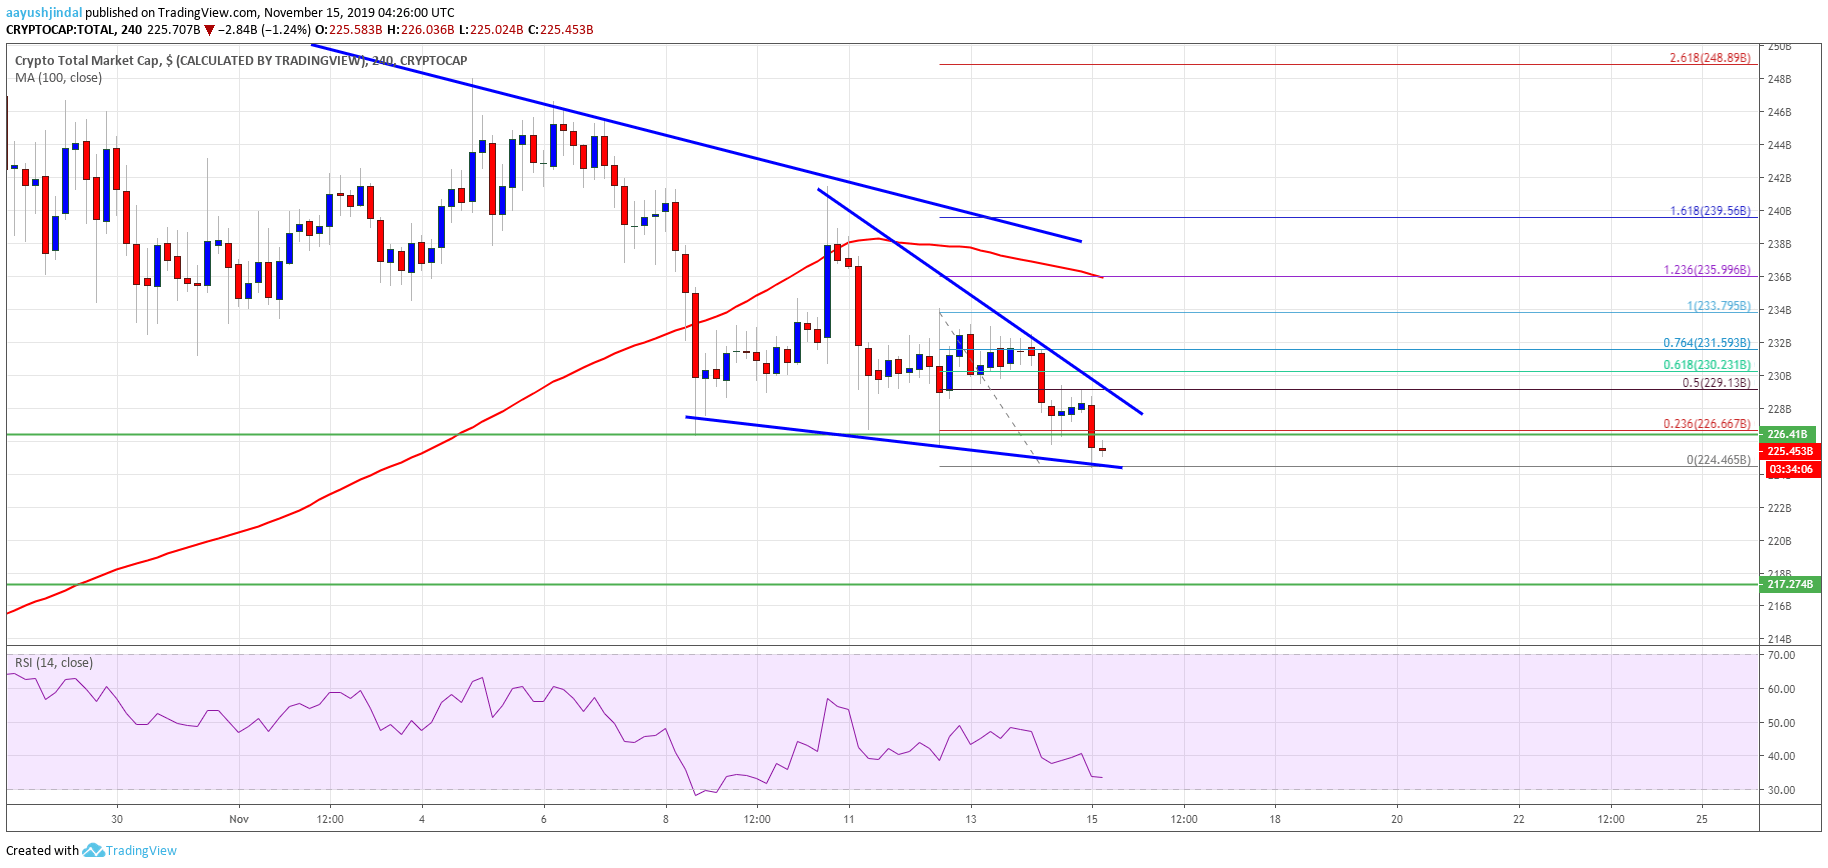Screen dimensions: 1828x868
Task: Click the 11 date axis label
Action: tap(849, 819)
